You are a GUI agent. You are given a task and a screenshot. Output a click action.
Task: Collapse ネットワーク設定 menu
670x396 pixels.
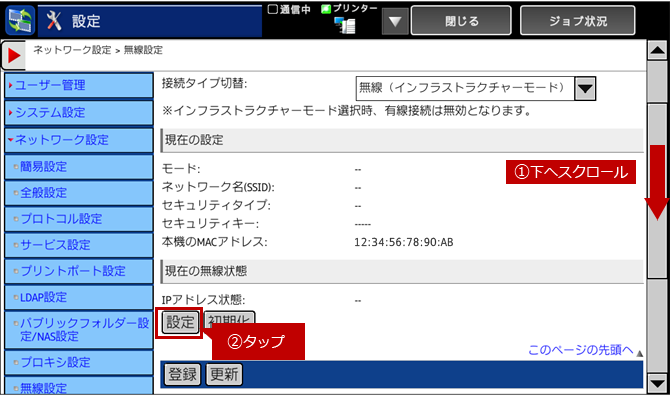coord(79,140)
